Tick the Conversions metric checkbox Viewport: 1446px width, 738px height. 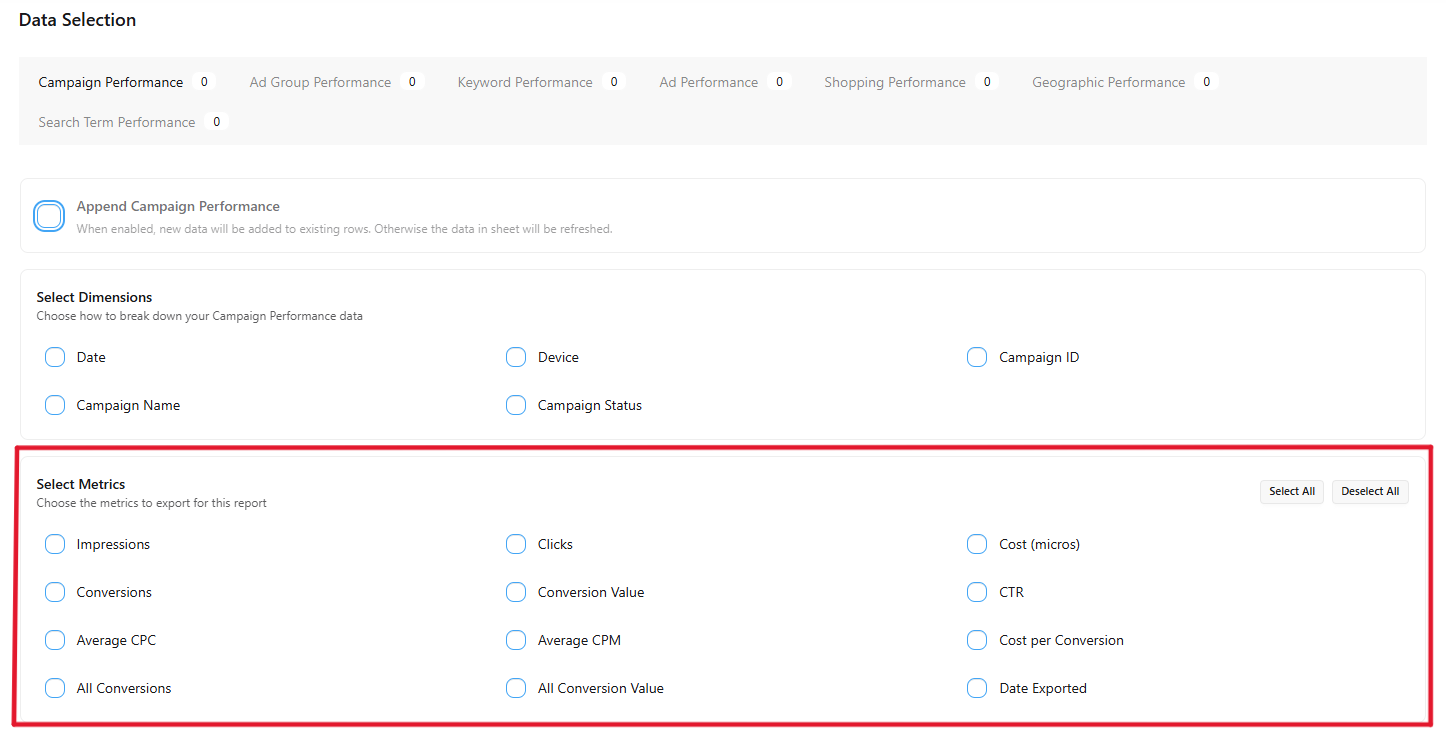[x=55, y=592]
